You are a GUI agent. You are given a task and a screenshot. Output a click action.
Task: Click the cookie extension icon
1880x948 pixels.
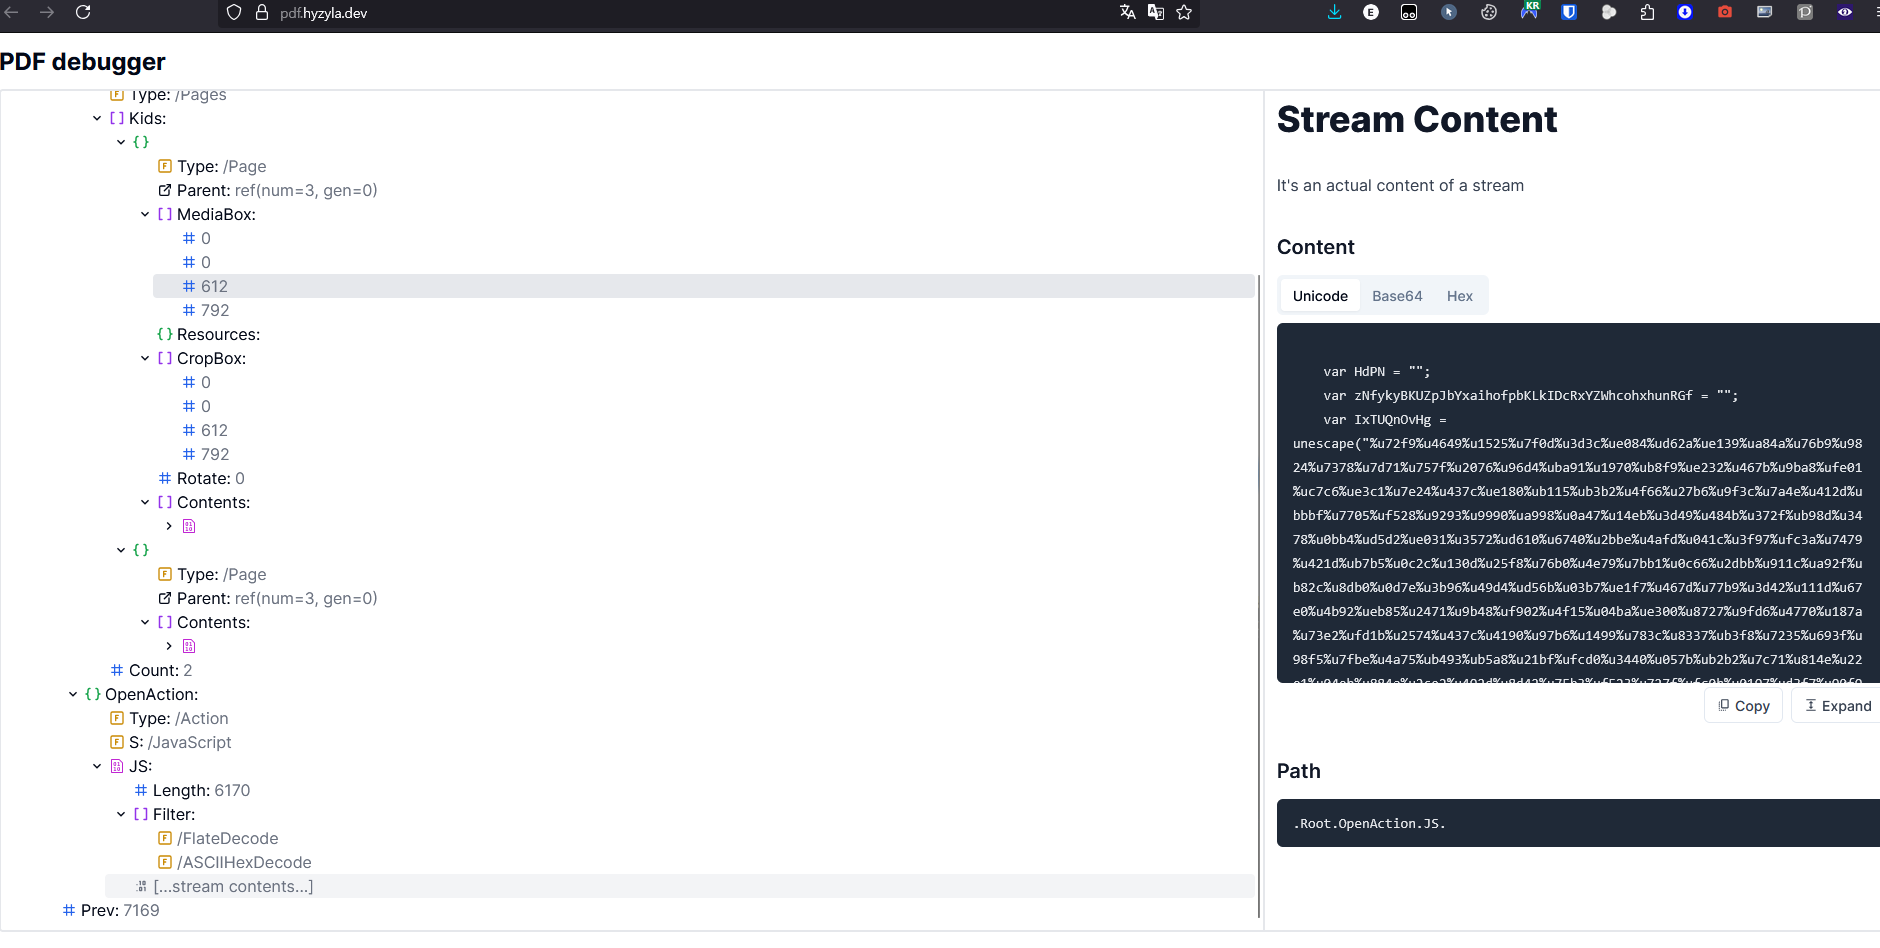point(1489,12)
